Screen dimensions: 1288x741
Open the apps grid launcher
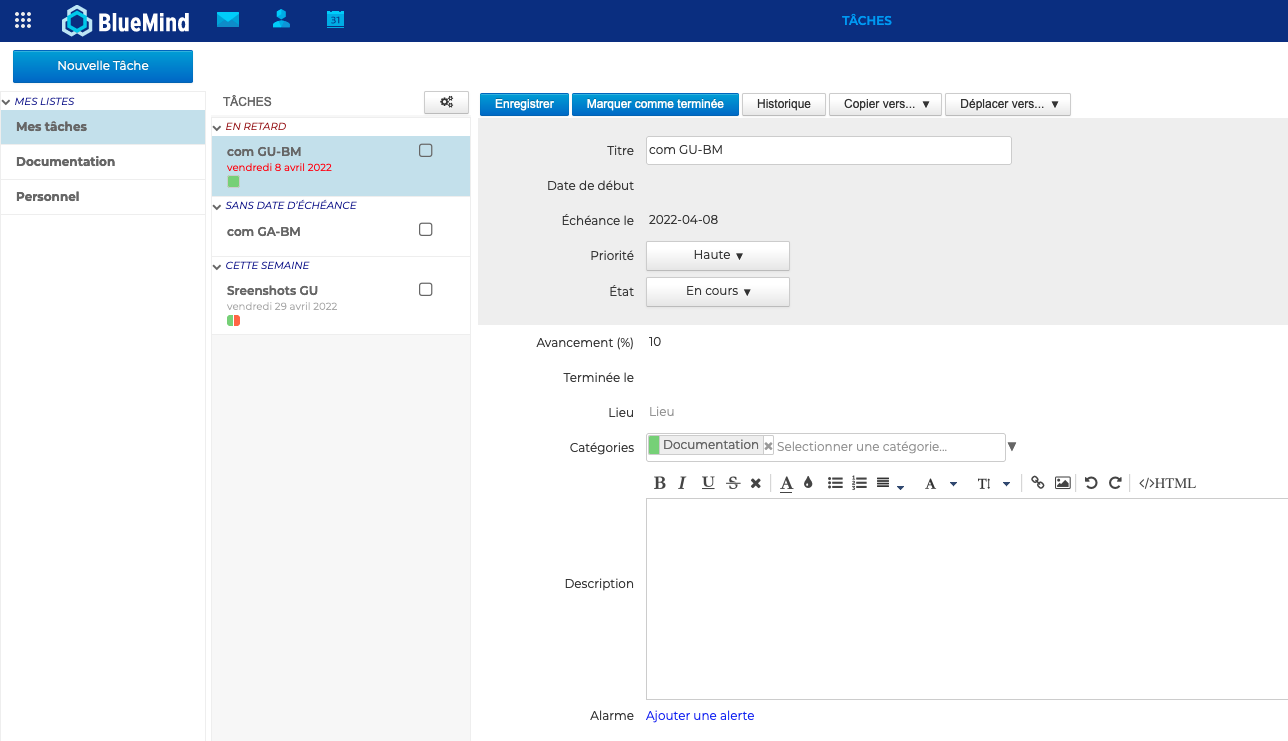click(x=23, y=20)
